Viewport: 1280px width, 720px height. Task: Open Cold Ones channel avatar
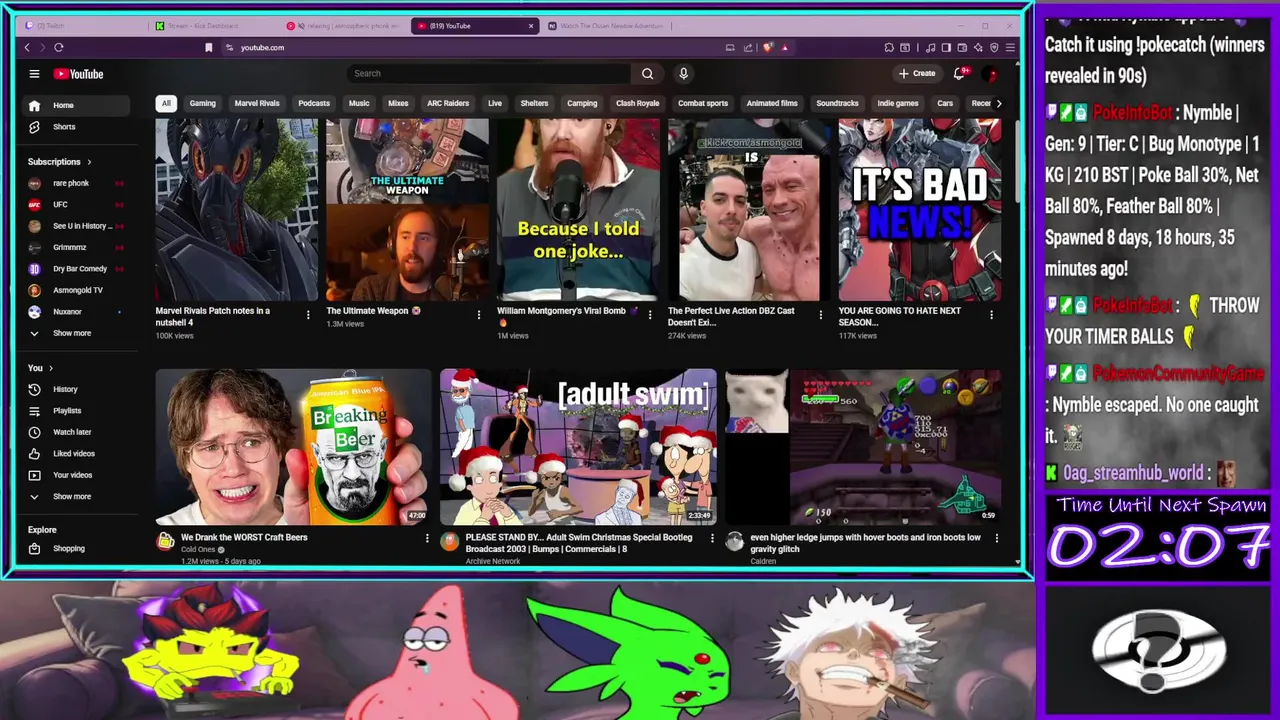[165, 541]
